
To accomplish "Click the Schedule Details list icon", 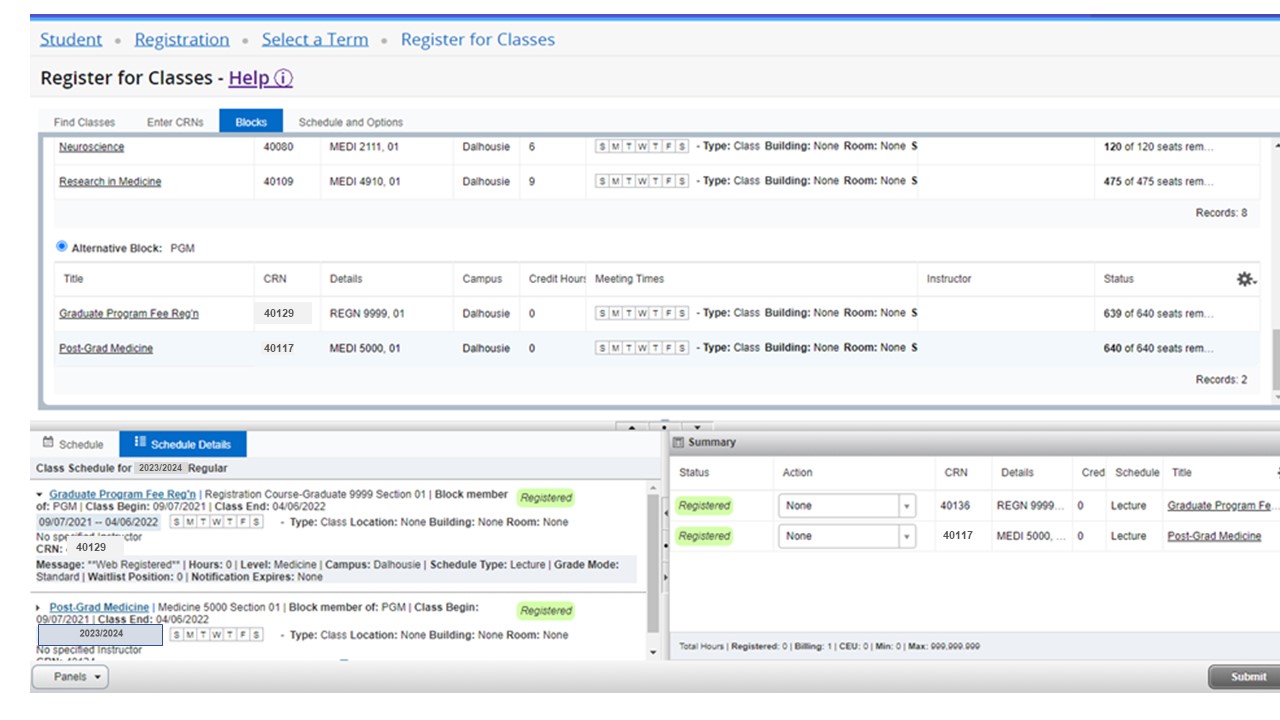I will pos(140,443).
